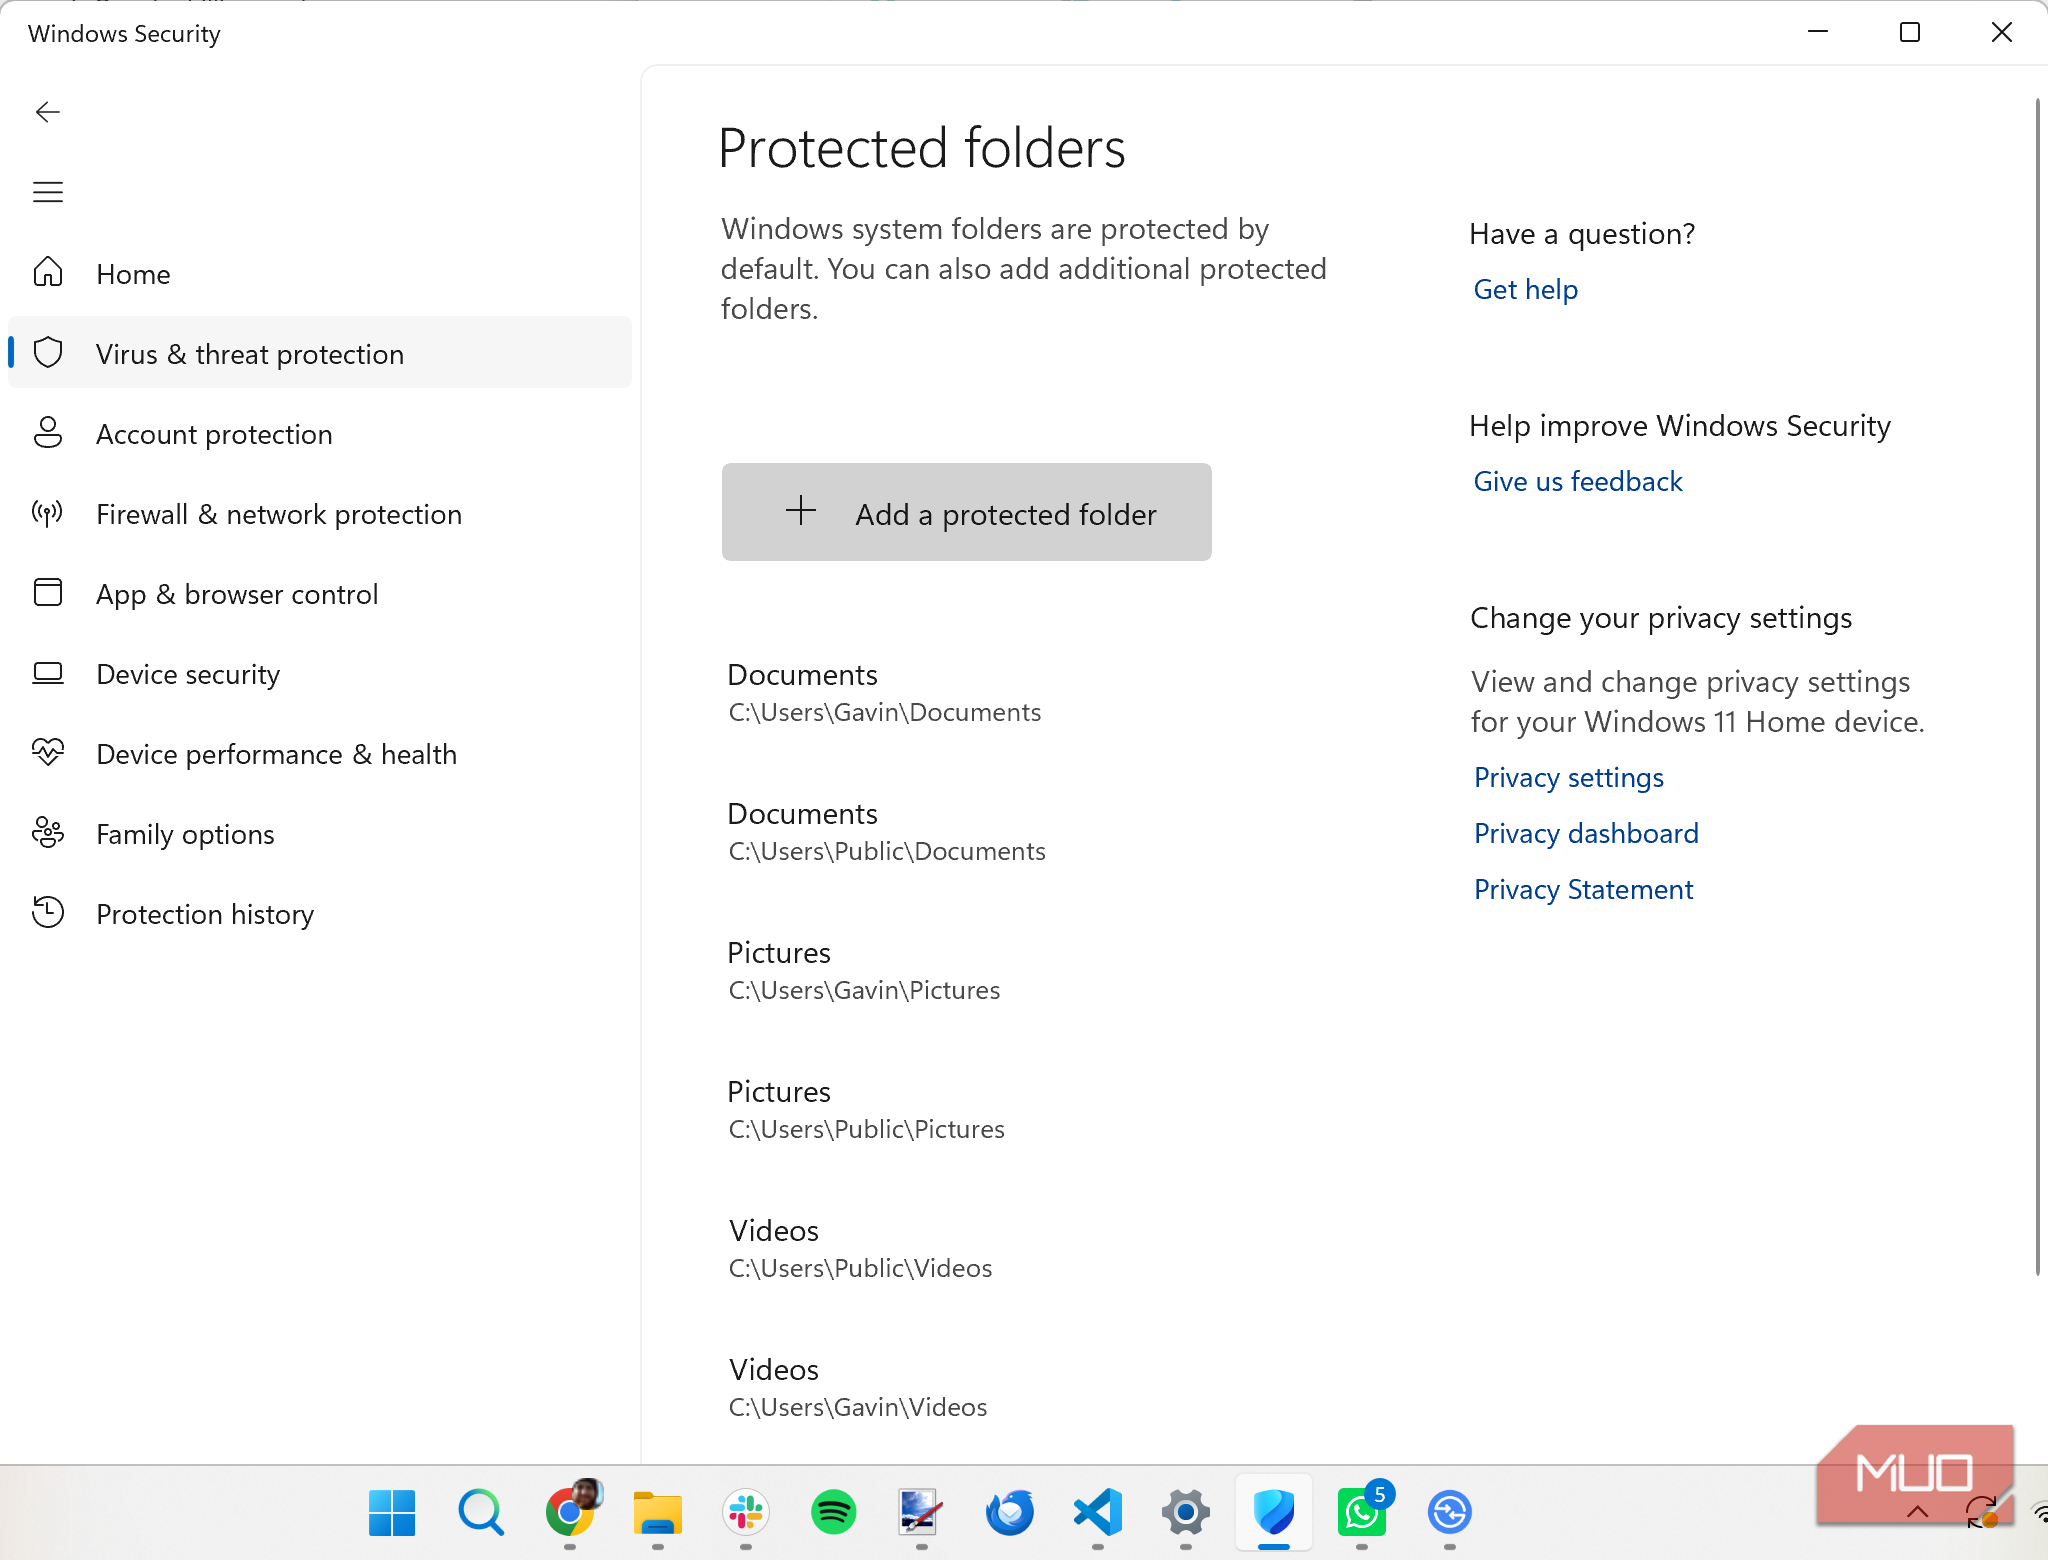Click the Virus & threat protection shield icon

point(48,352)
